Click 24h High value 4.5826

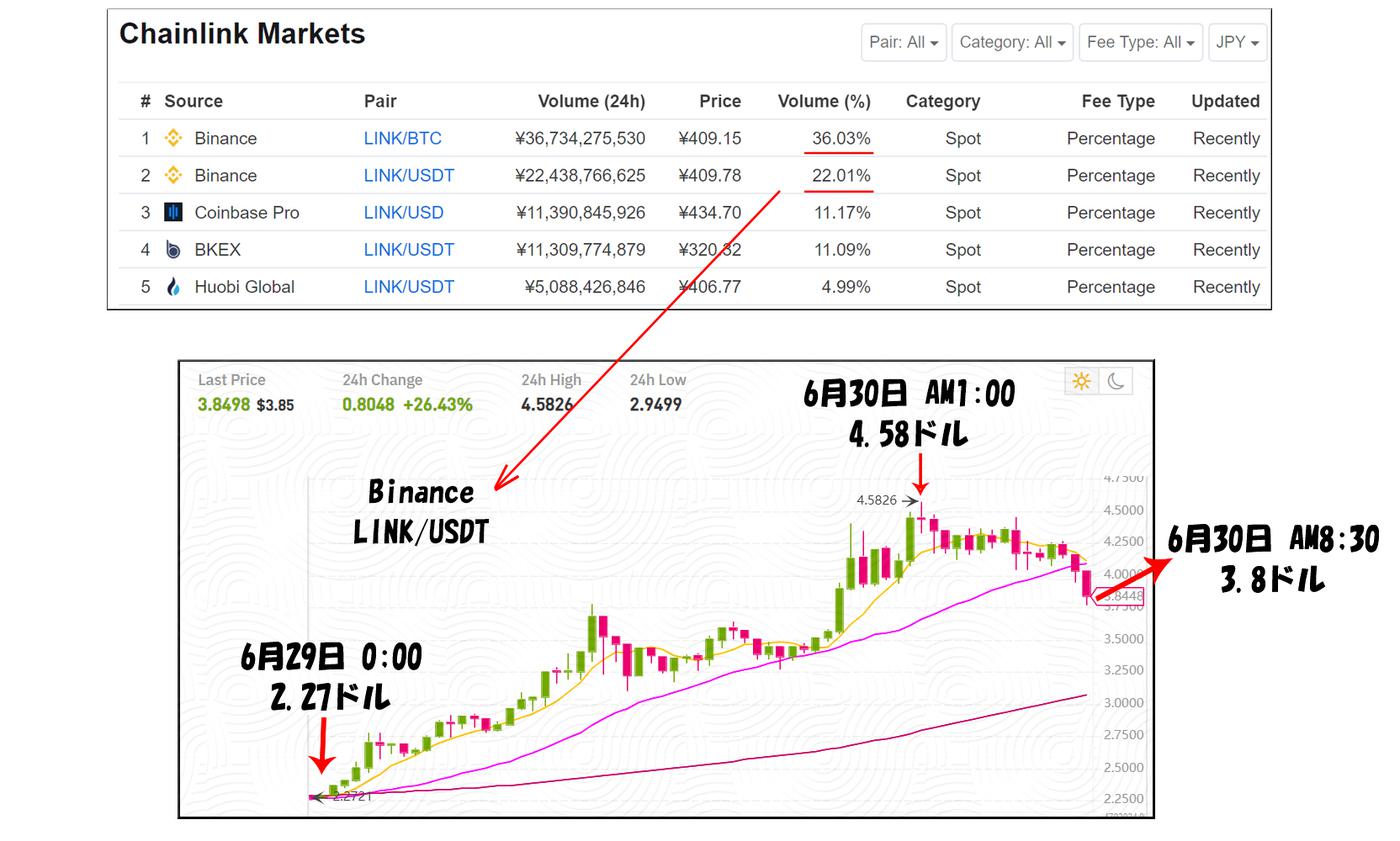[x=547, y=404]
